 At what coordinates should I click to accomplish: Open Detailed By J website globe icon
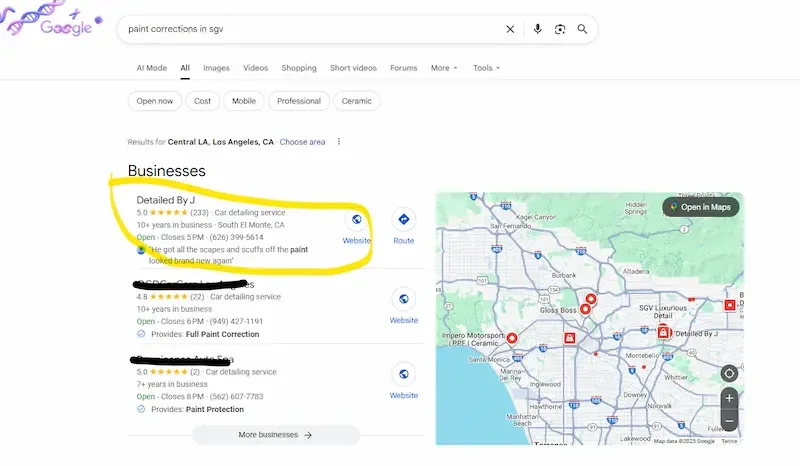pyautogui.click(x=356, y=219)
